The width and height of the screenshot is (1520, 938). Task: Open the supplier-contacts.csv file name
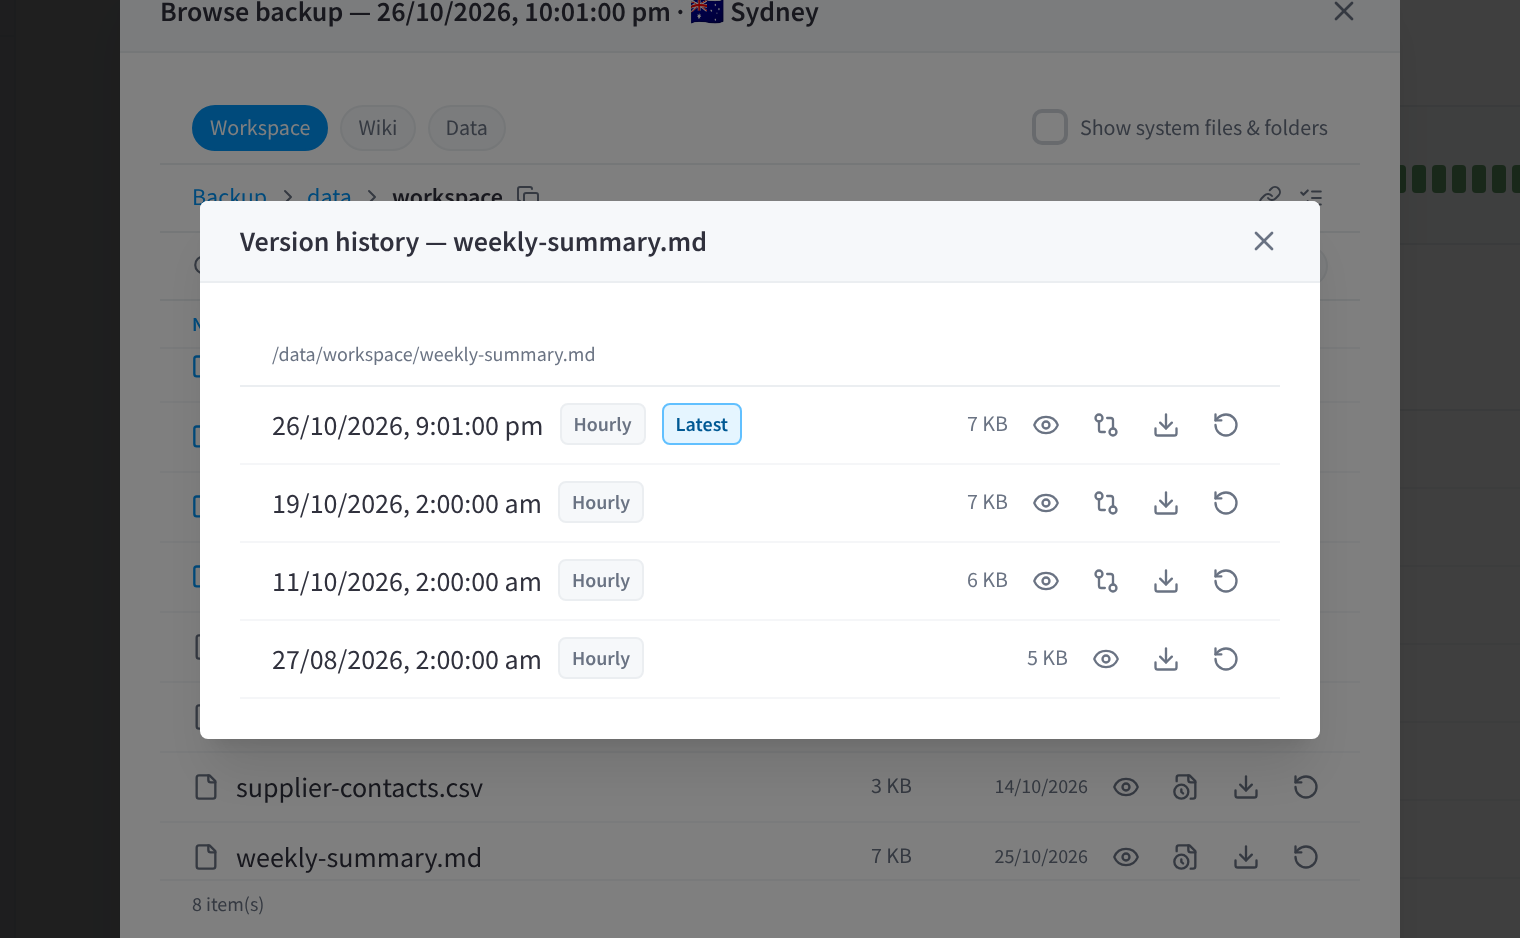click(359, 788)
